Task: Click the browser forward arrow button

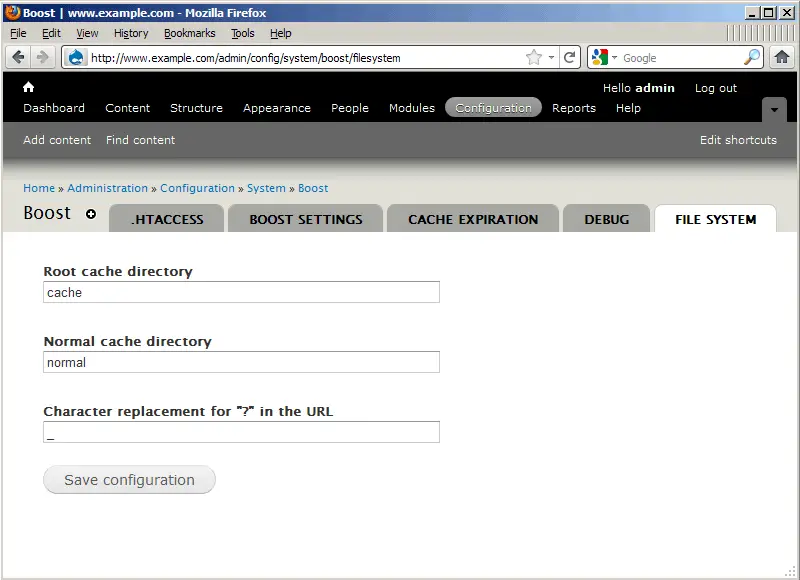Action: (x=42, y=57)
